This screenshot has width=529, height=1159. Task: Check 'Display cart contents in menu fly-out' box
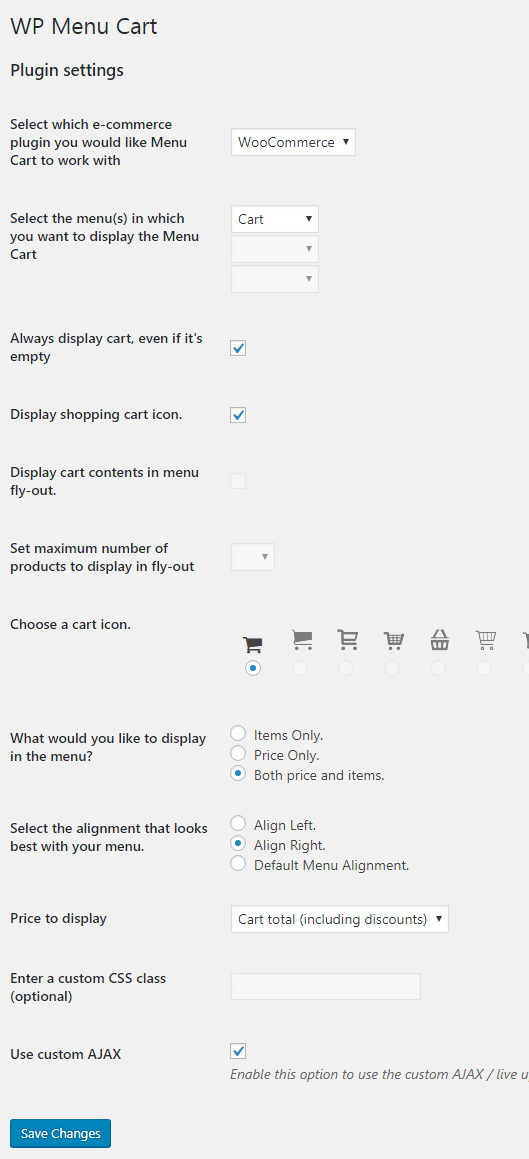point(238,481)
